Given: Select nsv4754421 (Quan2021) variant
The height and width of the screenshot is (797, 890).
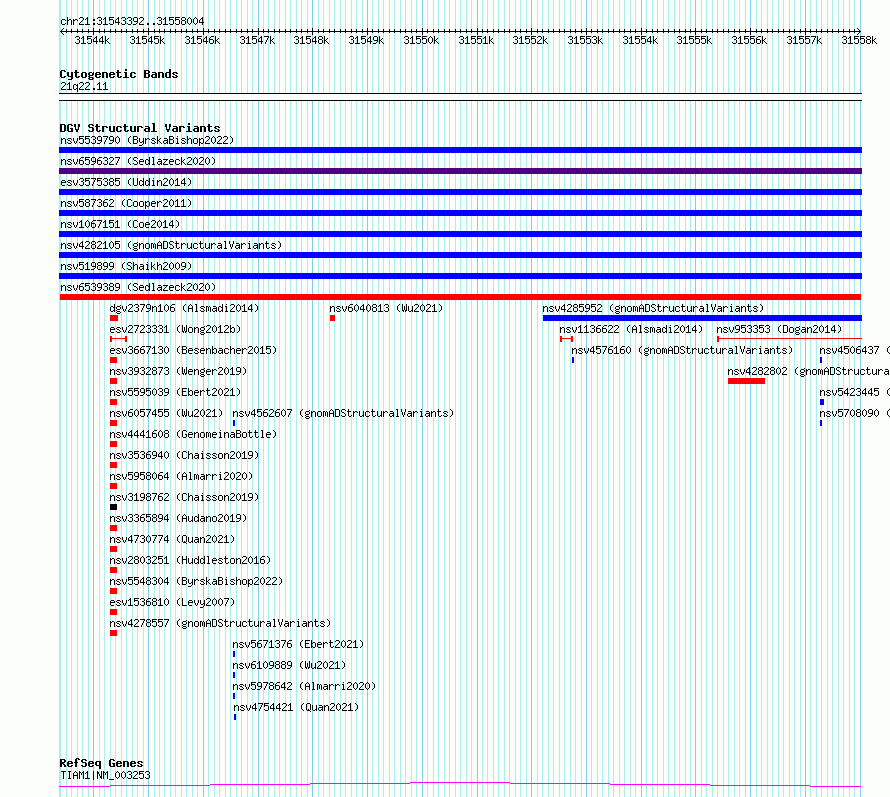Looking at the screenshot, I should pyautogui.click(x=296, y=707).
